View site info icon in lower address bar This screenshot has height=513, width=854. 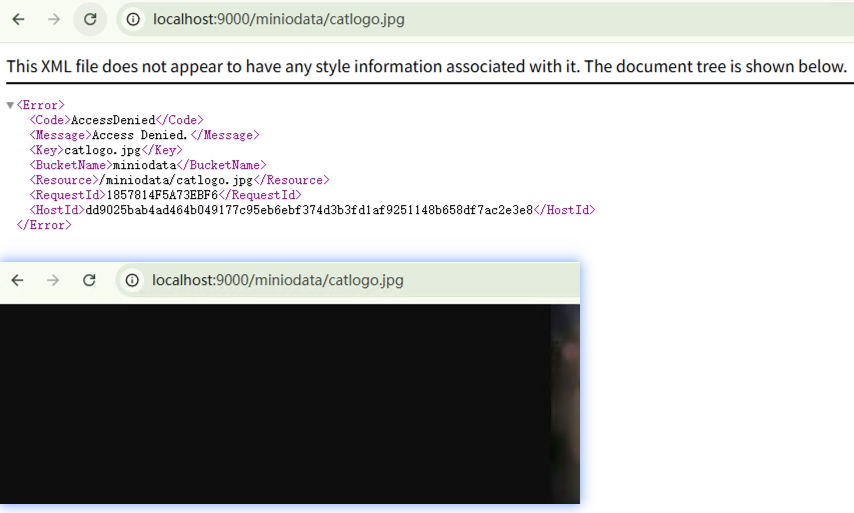(x=132, y=280)
